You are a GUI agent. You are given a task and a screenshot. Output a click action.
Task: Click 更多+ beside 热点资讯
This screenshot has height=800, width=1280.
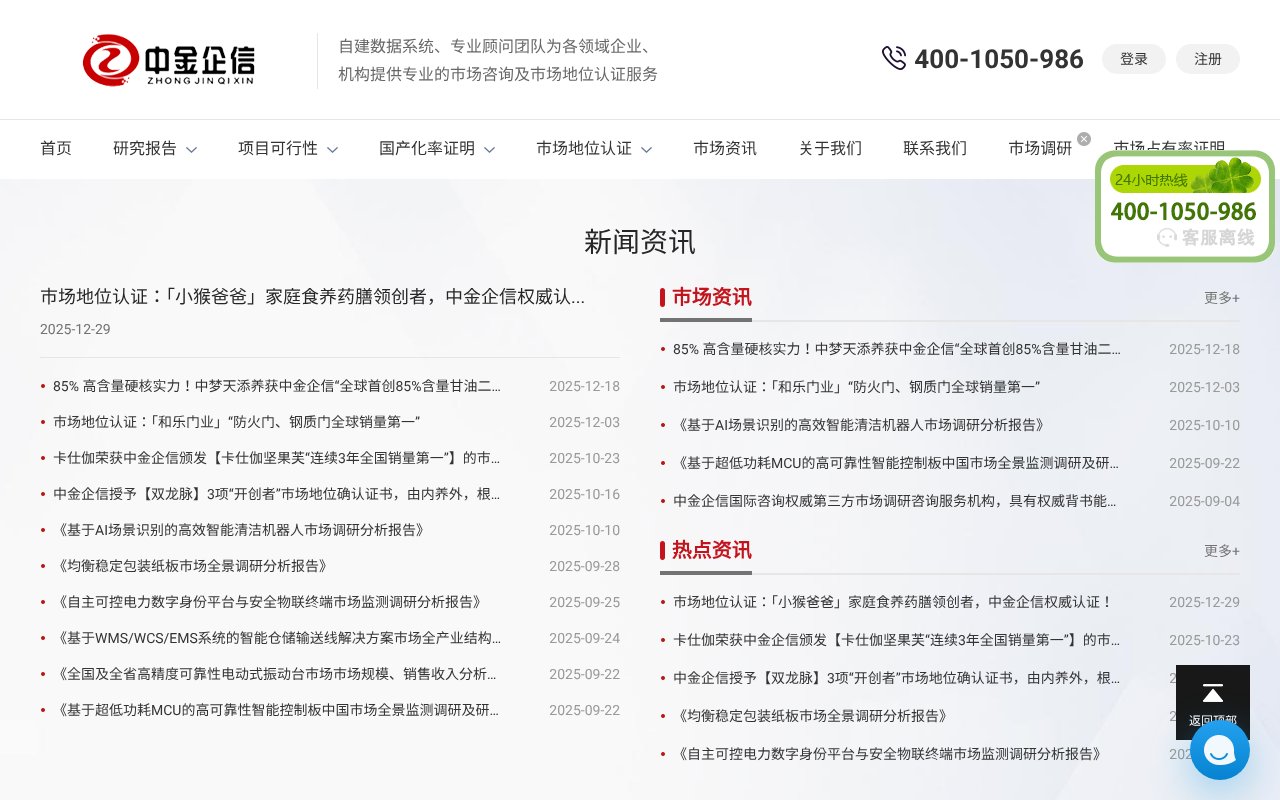[1221, 550]
